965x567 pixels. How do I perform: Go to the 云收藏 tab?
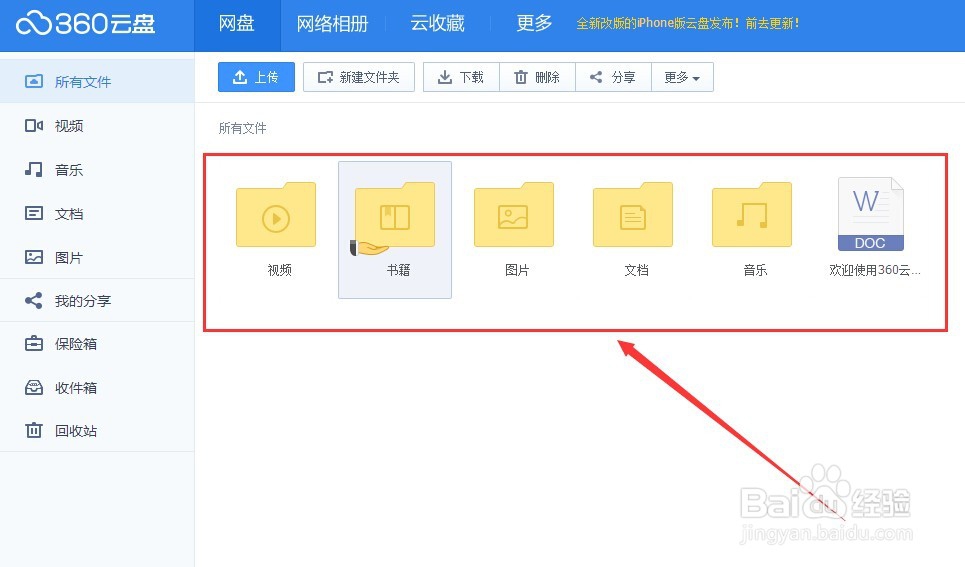(438, 24)
